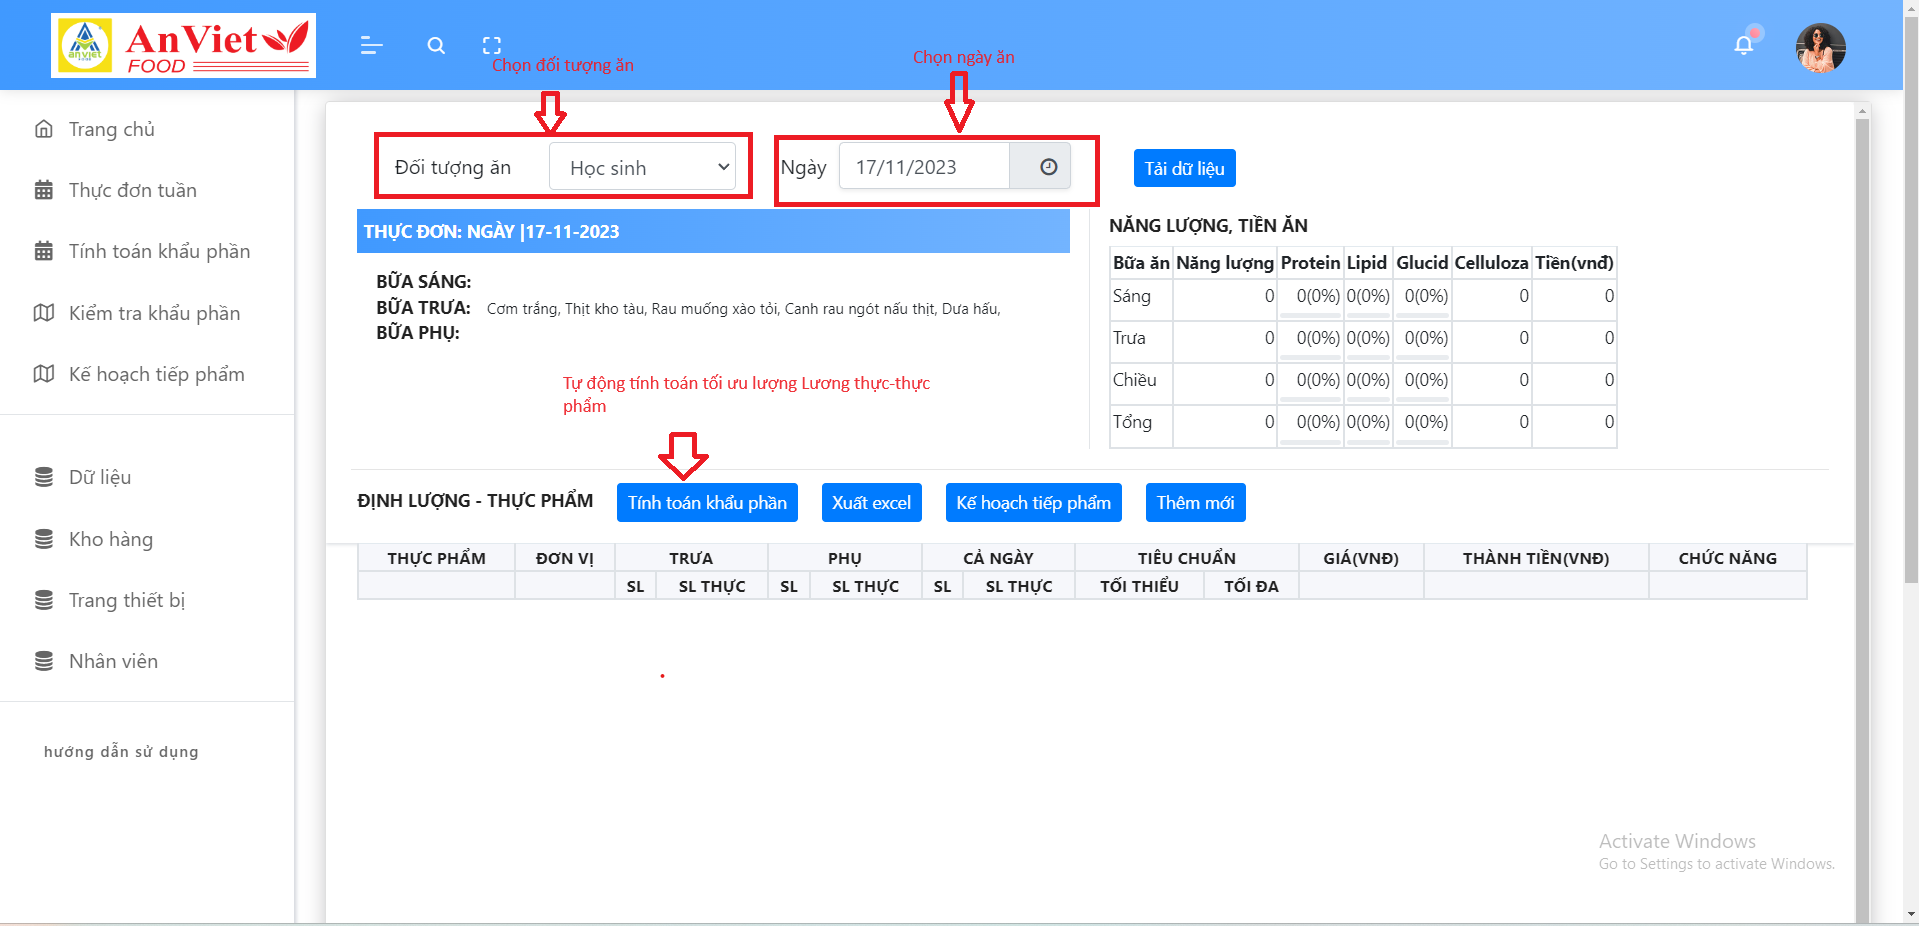Image resolution: width=1919 pixels, height=926 pixels.
Task: Click the search icon in top bar
Action: pyautogui.click(x=436, y=45)
